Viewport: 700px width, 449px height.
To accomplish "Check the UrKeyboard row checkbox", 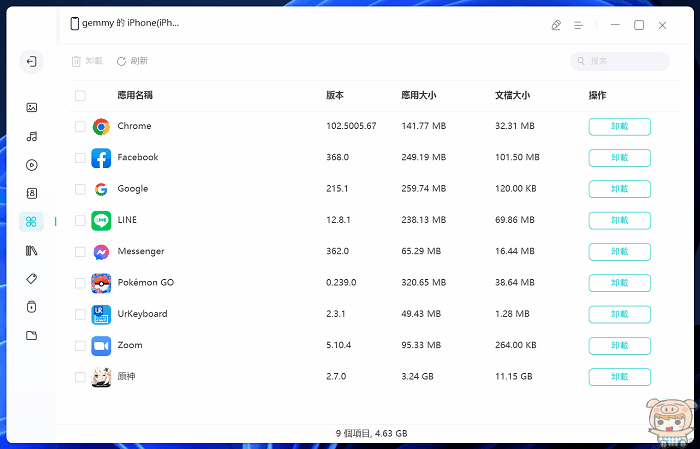I will point(80,314).
